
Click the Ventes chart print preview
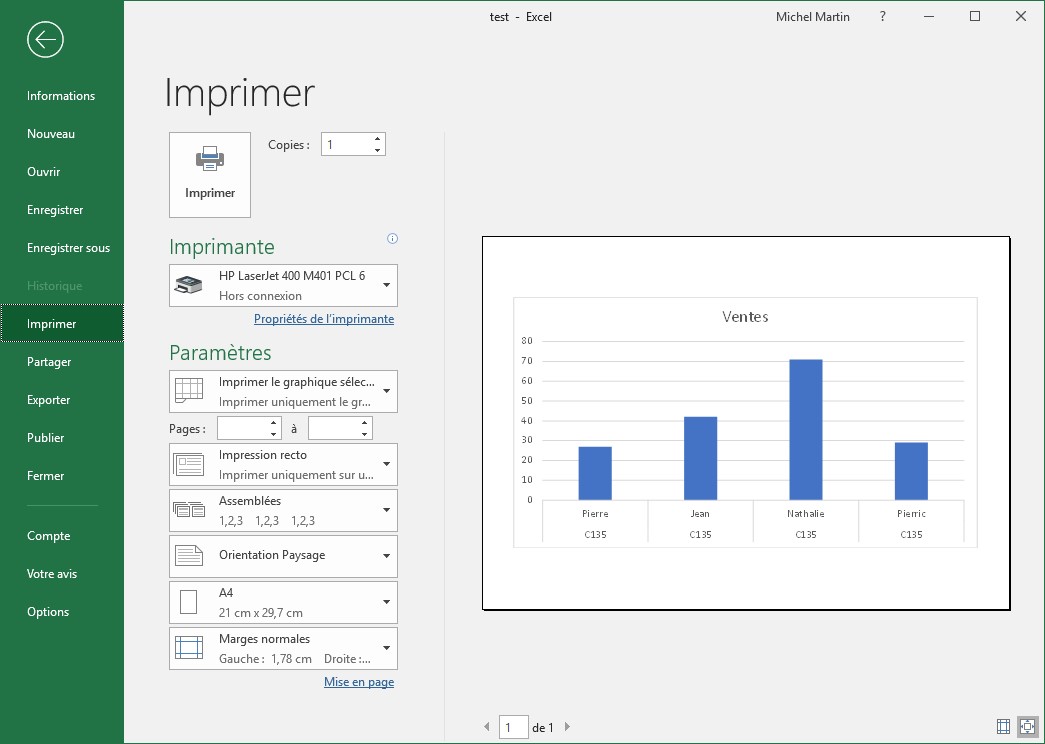click(745, 423)
